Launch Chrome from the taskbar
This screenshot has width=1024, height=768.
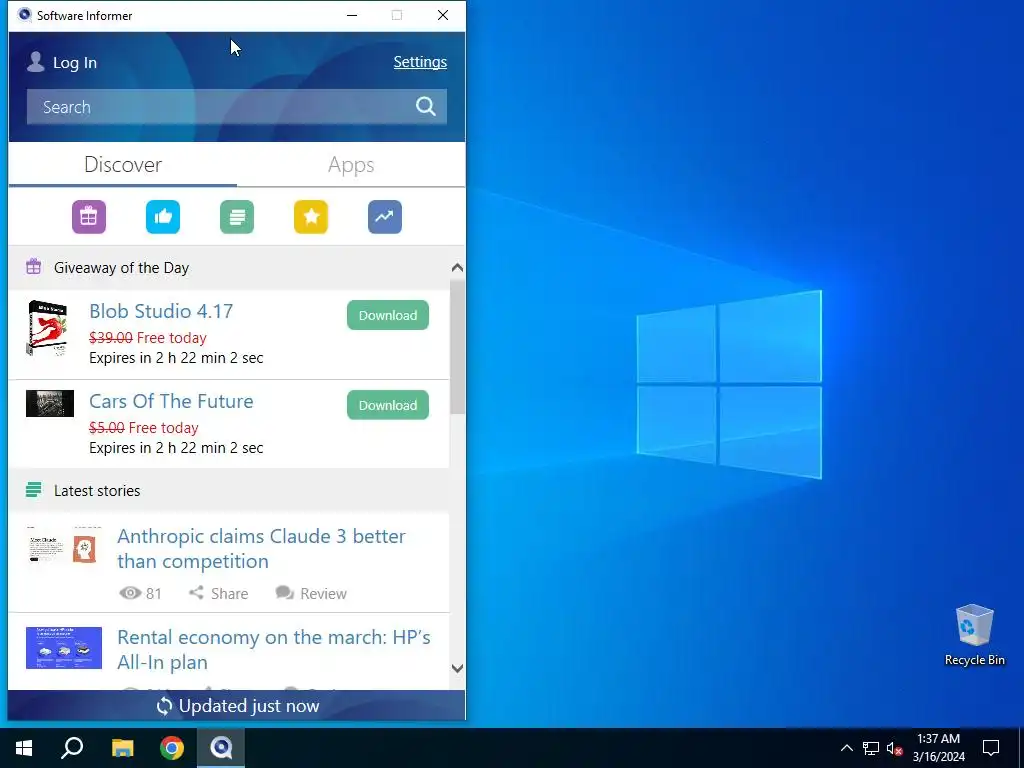click(172, 748)
